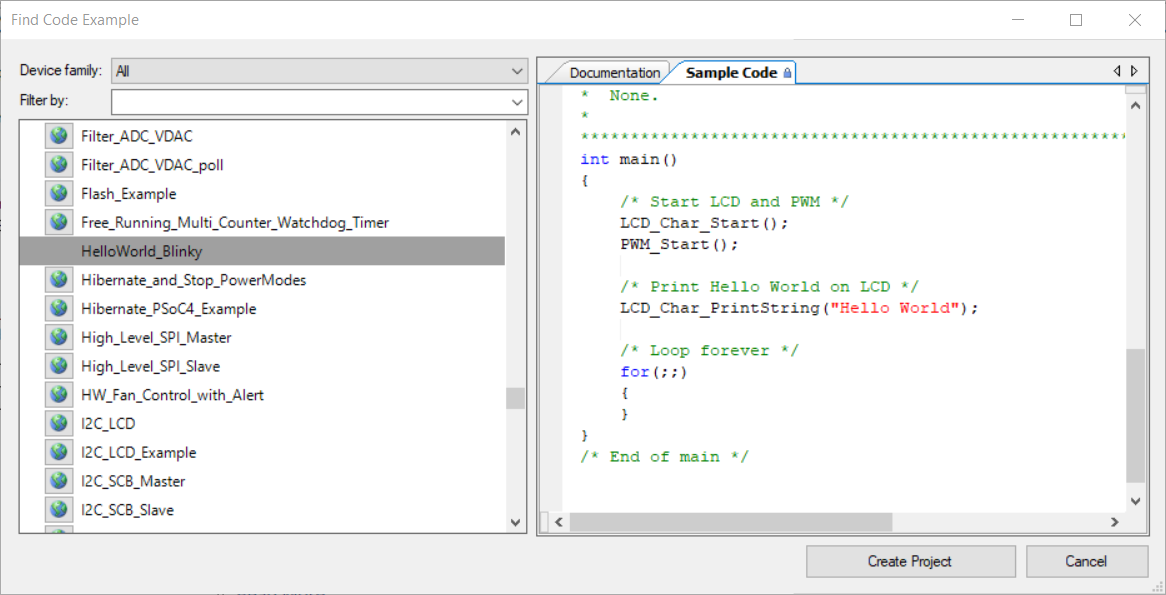Open the Filter by dropdown
Screen dimensions: 1166x595
[517, 101]
